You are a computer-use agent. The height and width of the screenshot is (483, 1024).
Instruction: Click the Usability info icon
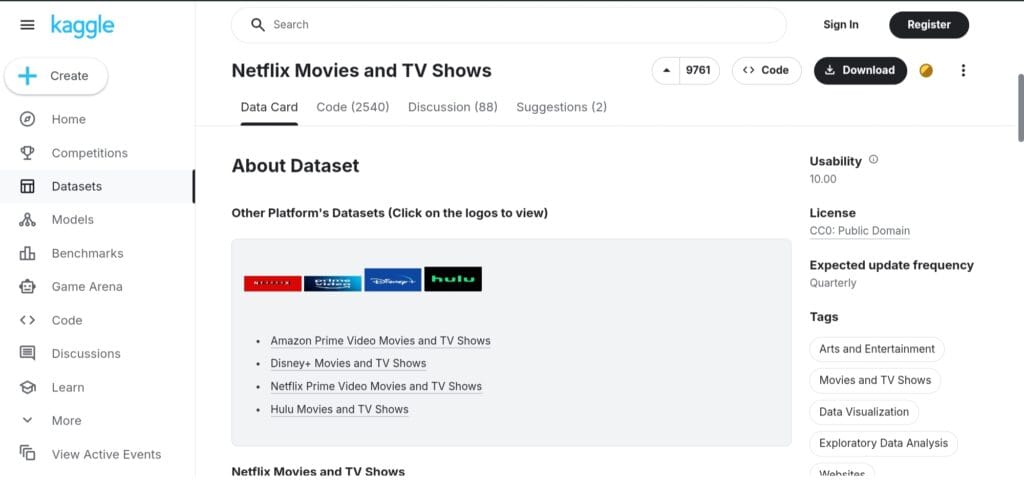point(873,160)
